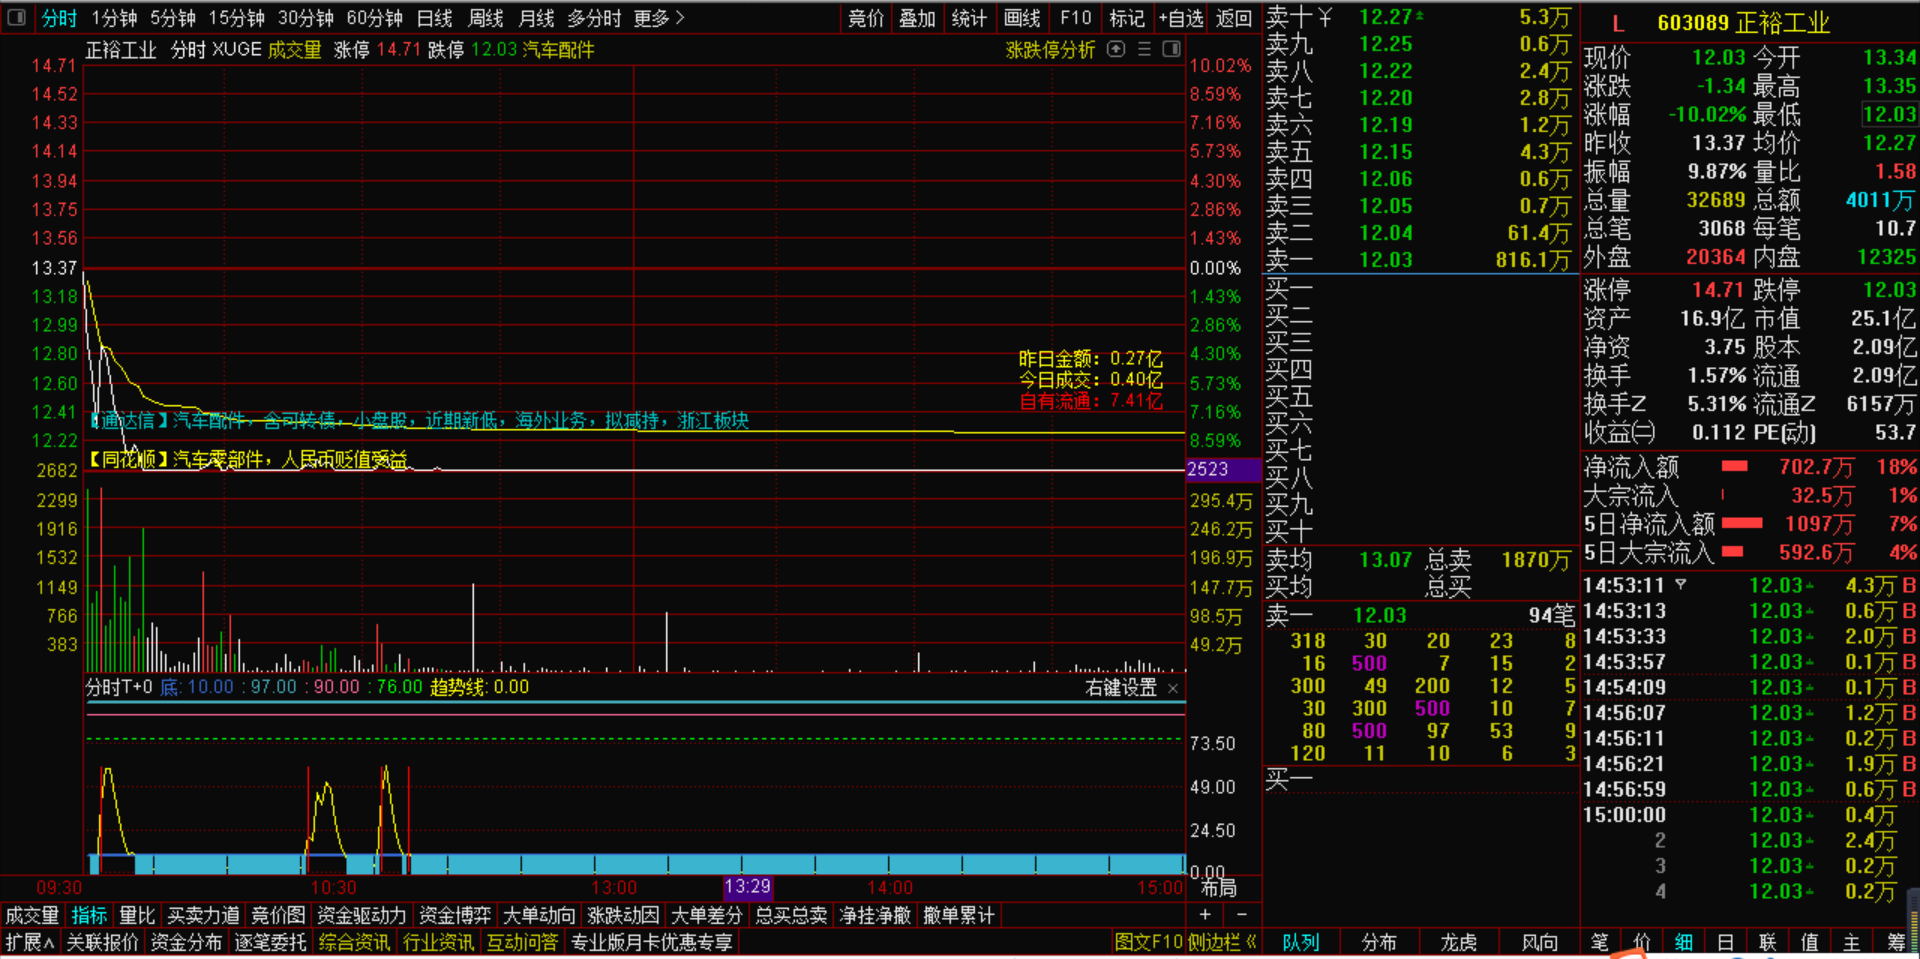Viewport: 1920px width, 959px height.
Task: Add stock with +自选 button
Action: tap(1181, 18)
